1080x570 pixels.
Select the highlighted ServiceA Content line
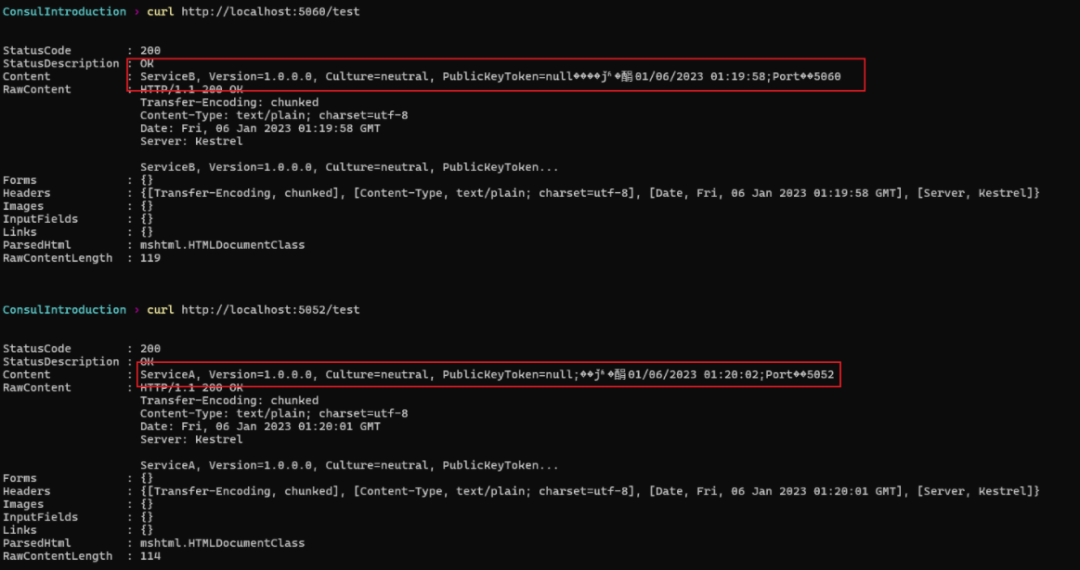pyautogui.click(x=487, y=374)
